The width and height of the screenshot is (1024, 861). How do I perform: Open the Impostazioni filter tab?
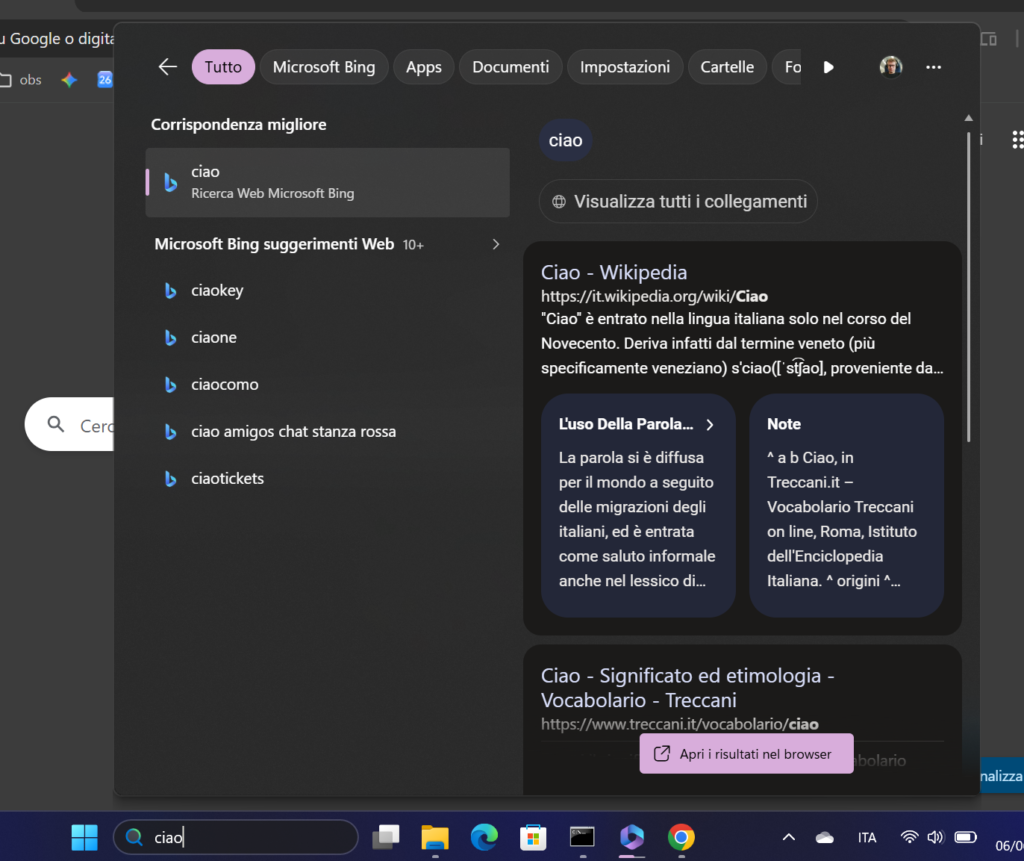click(624, 67)
